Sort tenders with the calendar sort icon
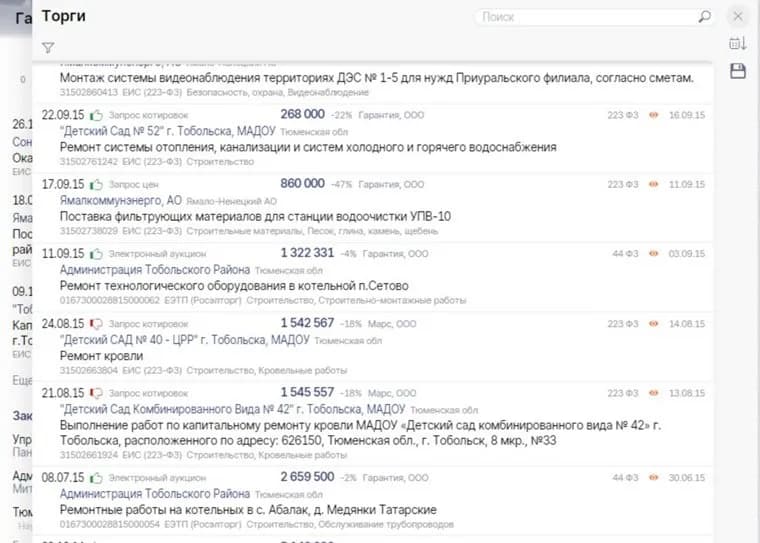The height and width of the screenshot is (543, 760). [x=738, y=43]
